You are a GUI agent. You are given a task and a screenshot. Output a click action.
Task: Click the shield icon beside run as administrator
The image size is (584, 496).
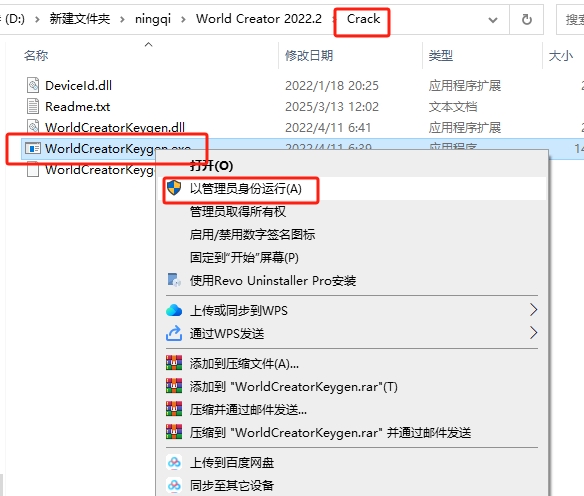pos(174,188)
